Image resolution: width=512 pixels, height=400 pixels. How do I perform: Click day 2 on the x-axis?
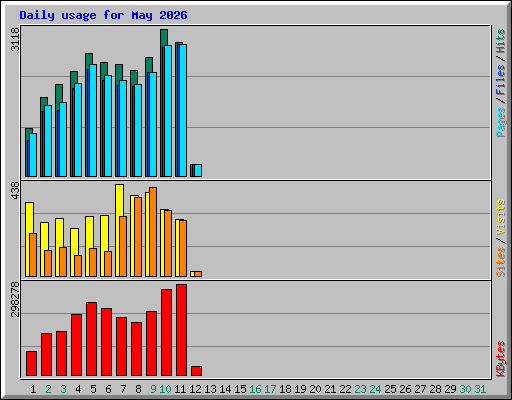pos(48,389)
